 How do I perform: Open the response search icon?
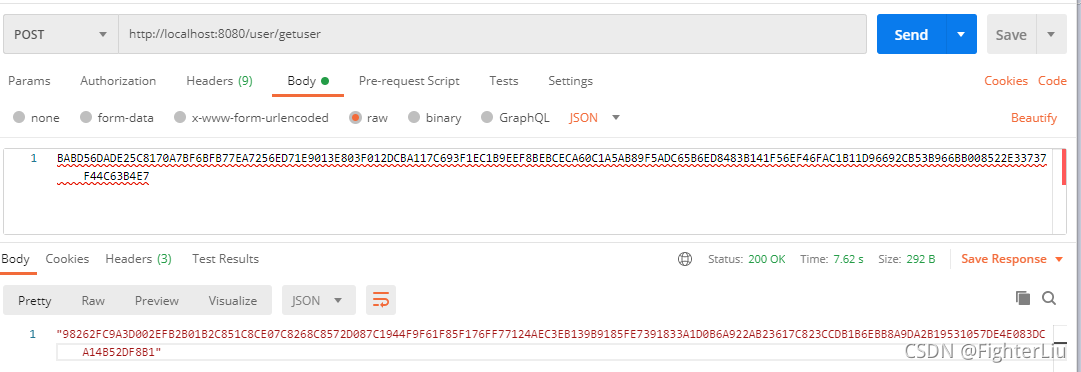[x=1049, y=298]
